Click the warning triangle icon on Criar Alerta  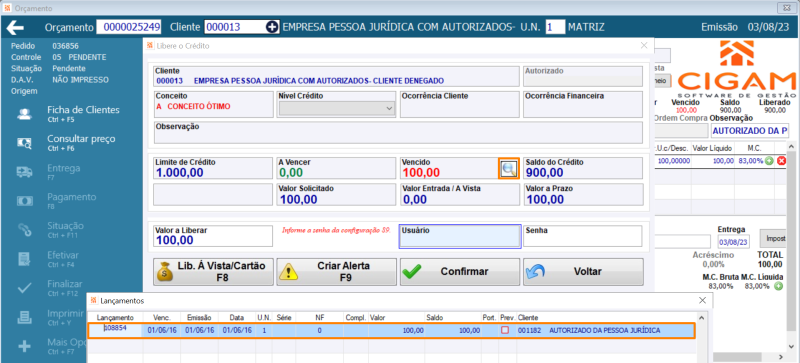point(289,272)
